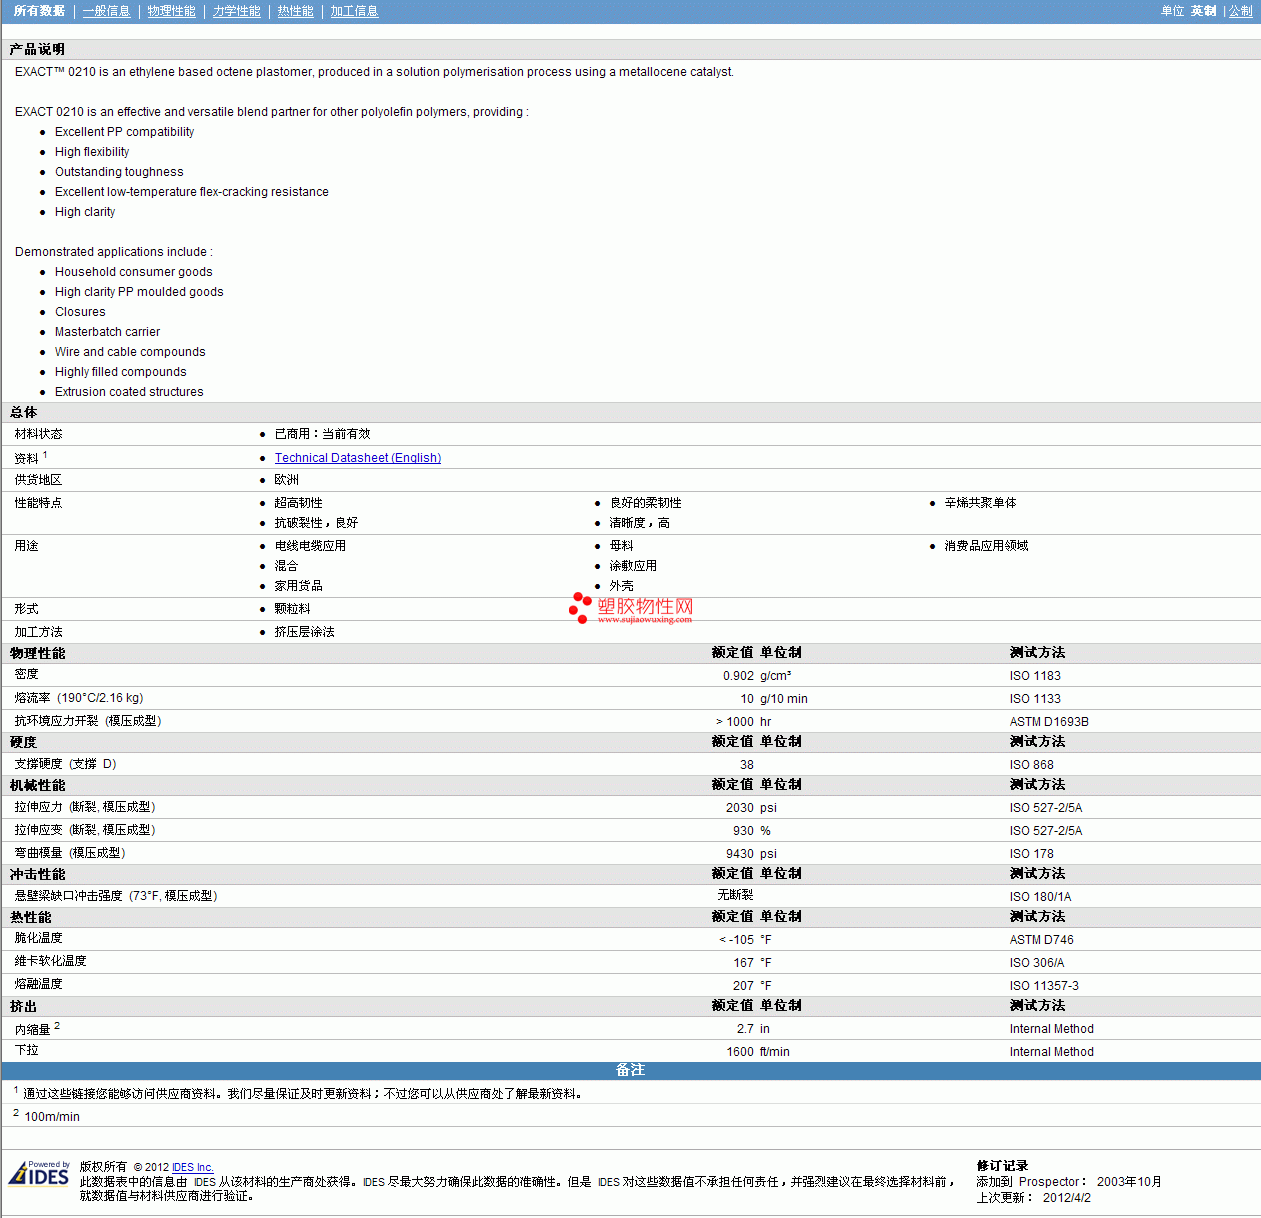Viewport: 1261px width, 1218px height.
Task: Click the 颗粒料 form value
Action: [292, 609]
